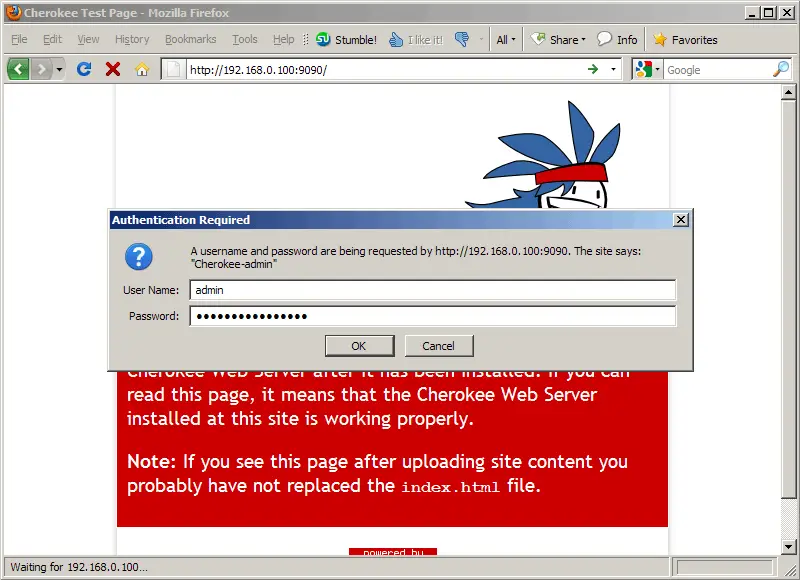This screenshot has height=580, width=800.
Task: Click the URL address field
Action: click(x=385, y=69)
